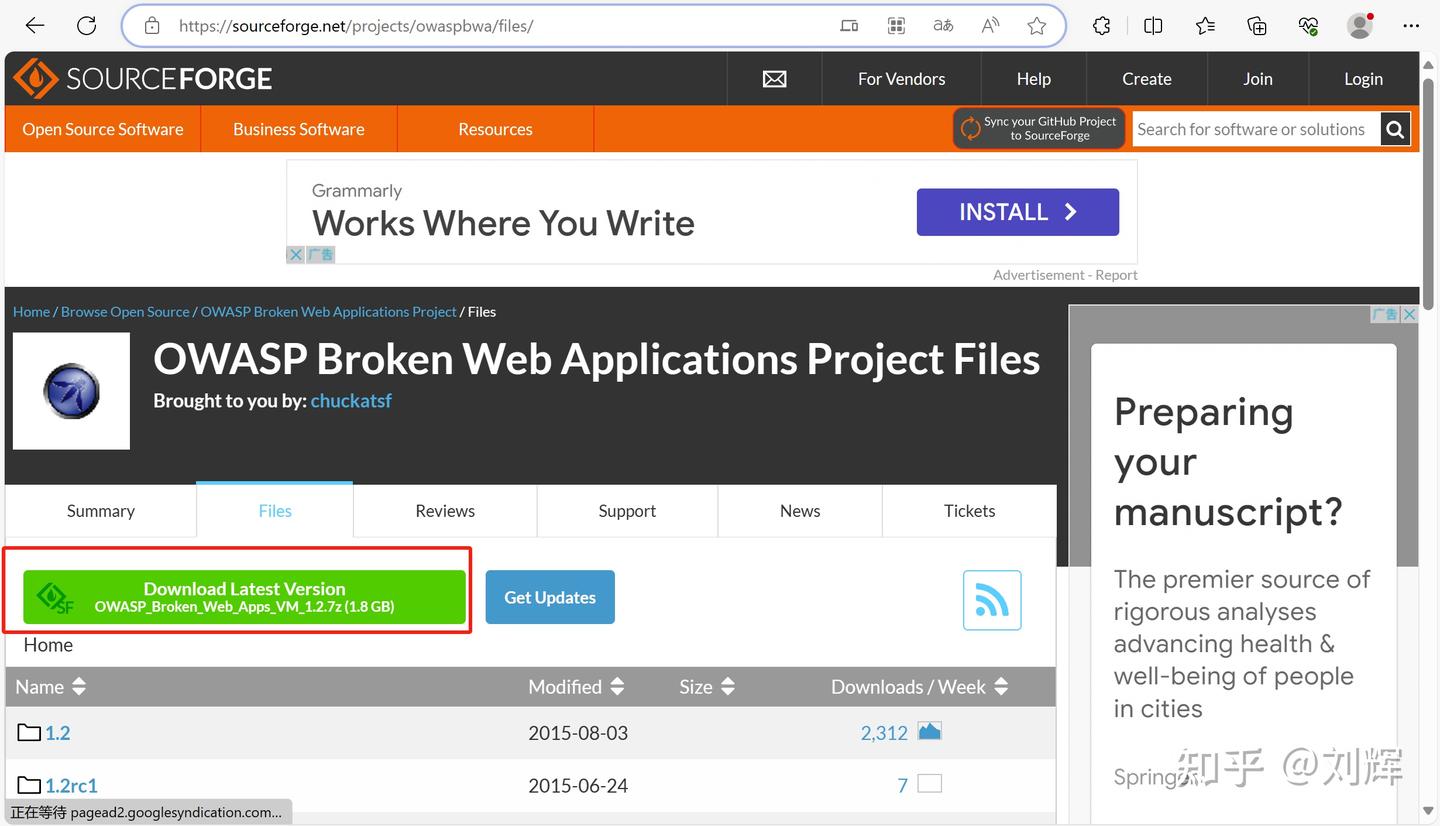Open the Open Source Software menu
1440x826 pixels.
[x=103, y=129]
